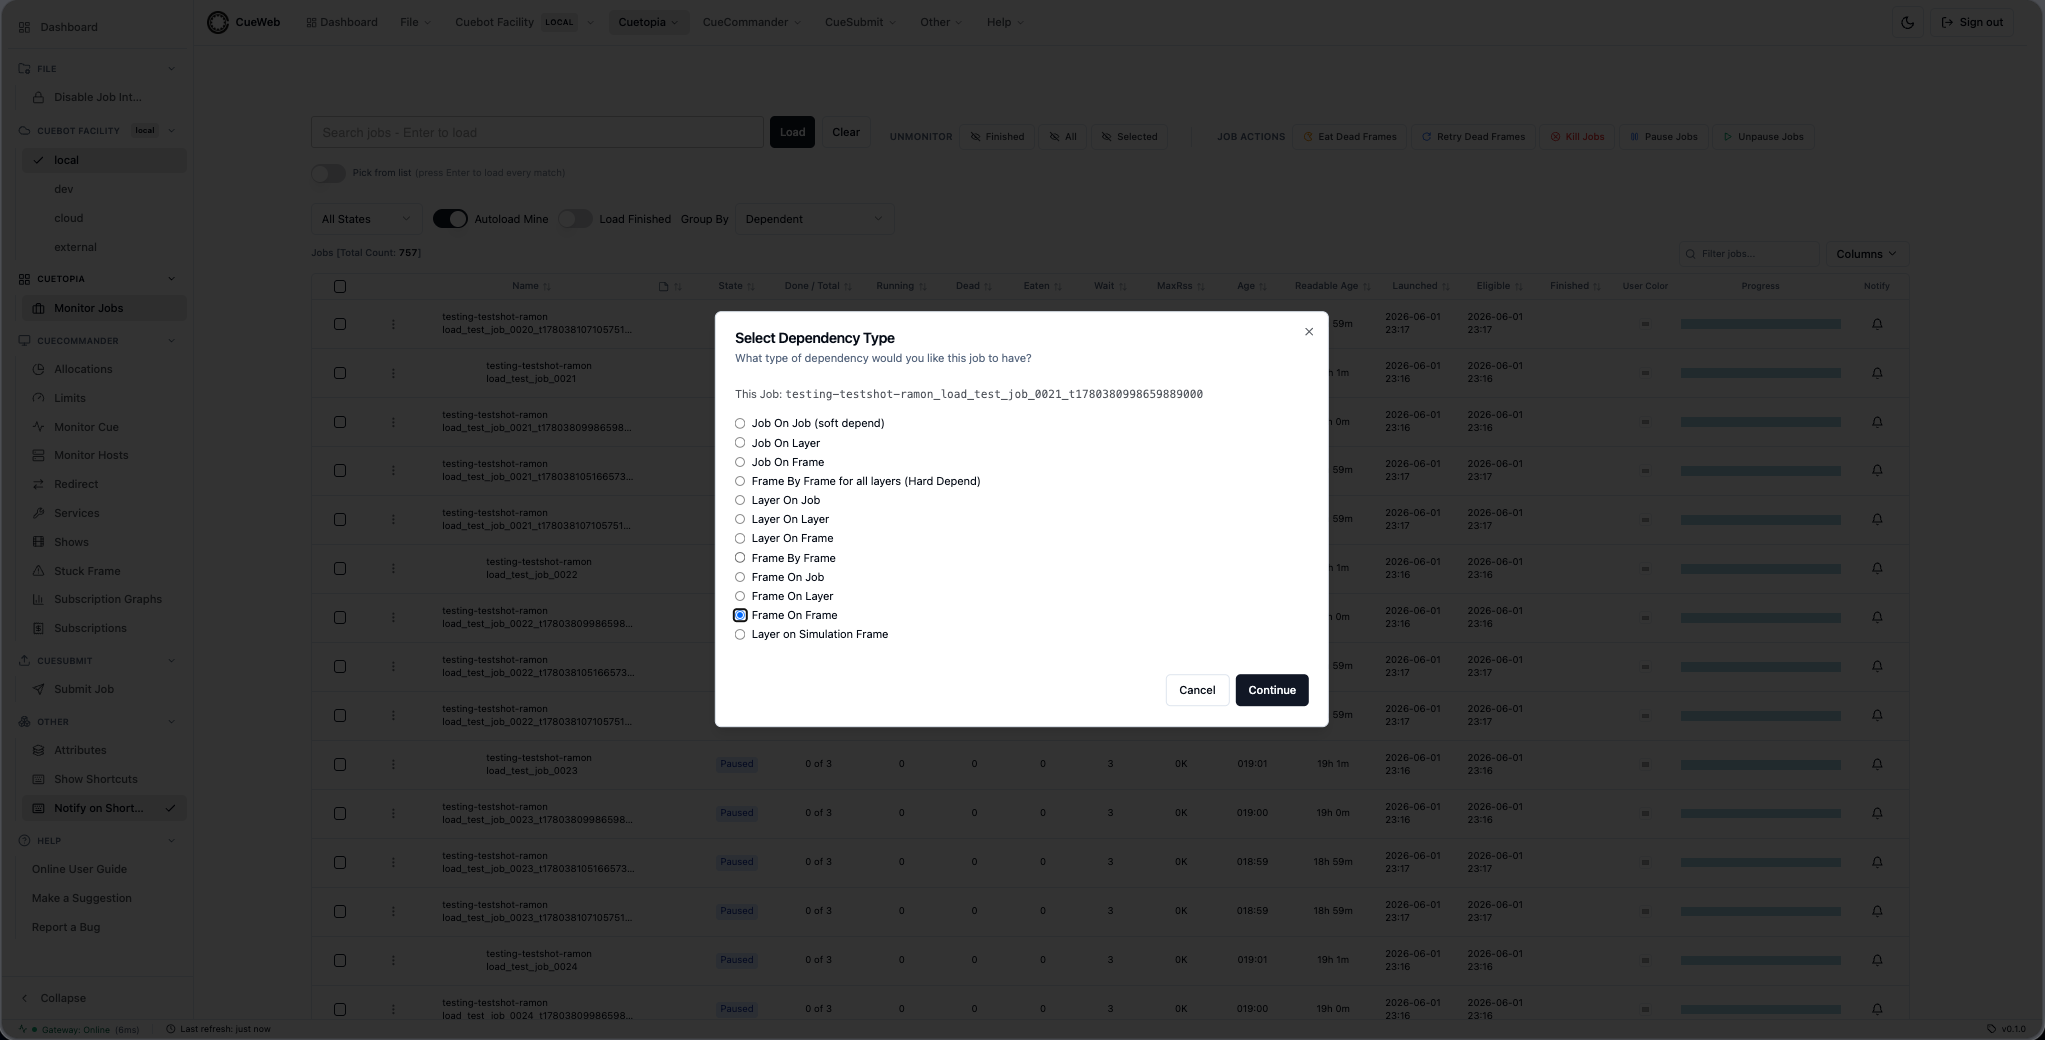Collapse the OTHER sidebar section
2045x1040 pixels.
click(171, 722)
